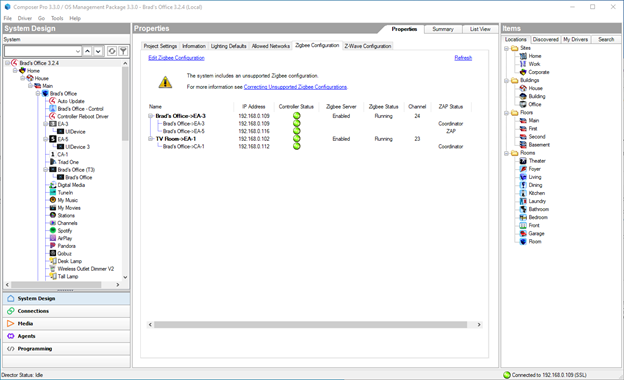Click the filter funnel icon in System Design
The width and height of the screenshot is (624, 380).
click(x=123, y=51)
